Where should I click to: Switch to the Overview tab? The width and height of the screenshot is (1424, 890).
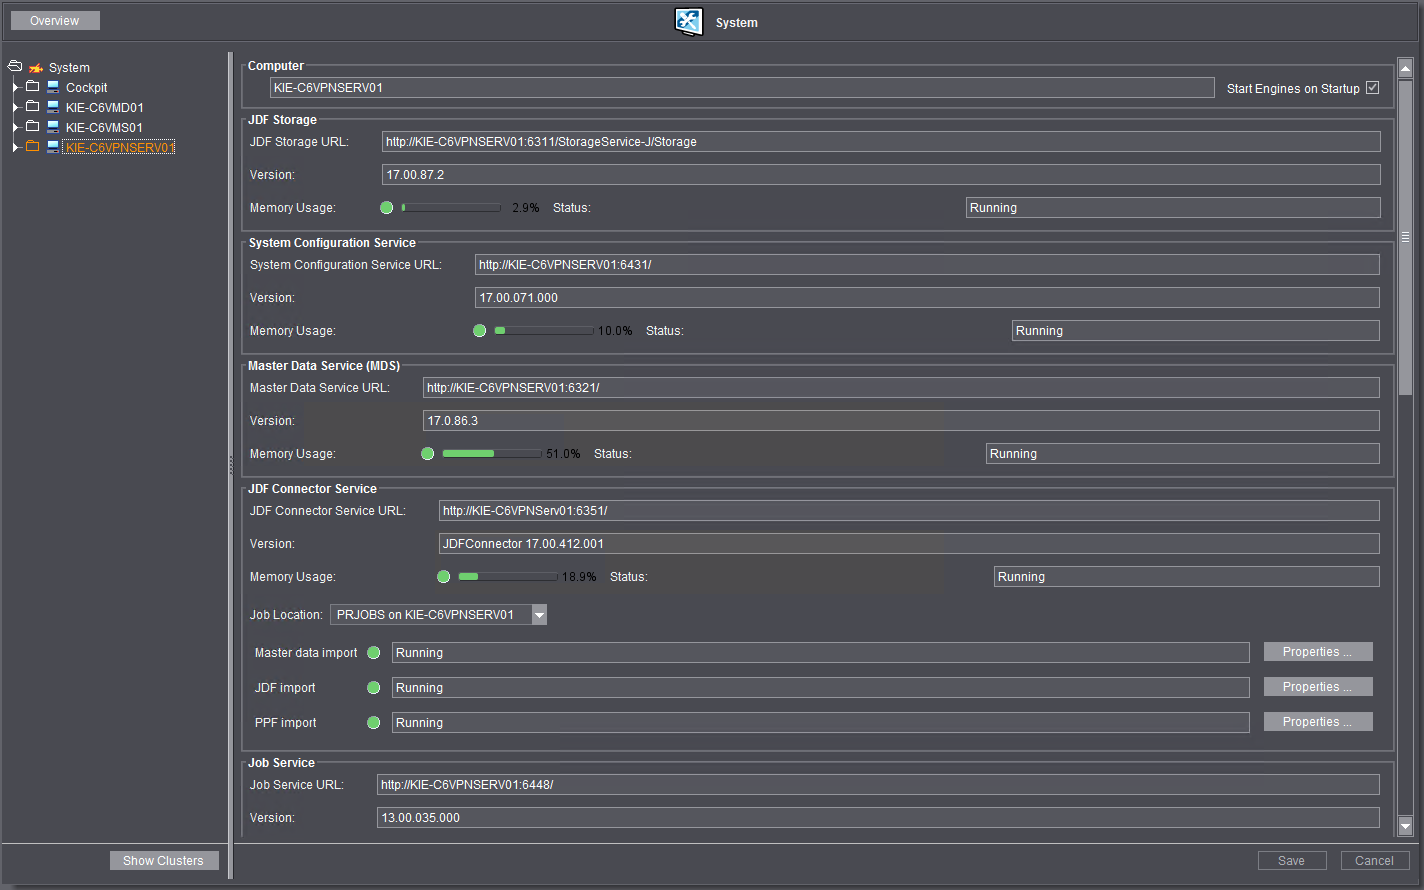55,20
